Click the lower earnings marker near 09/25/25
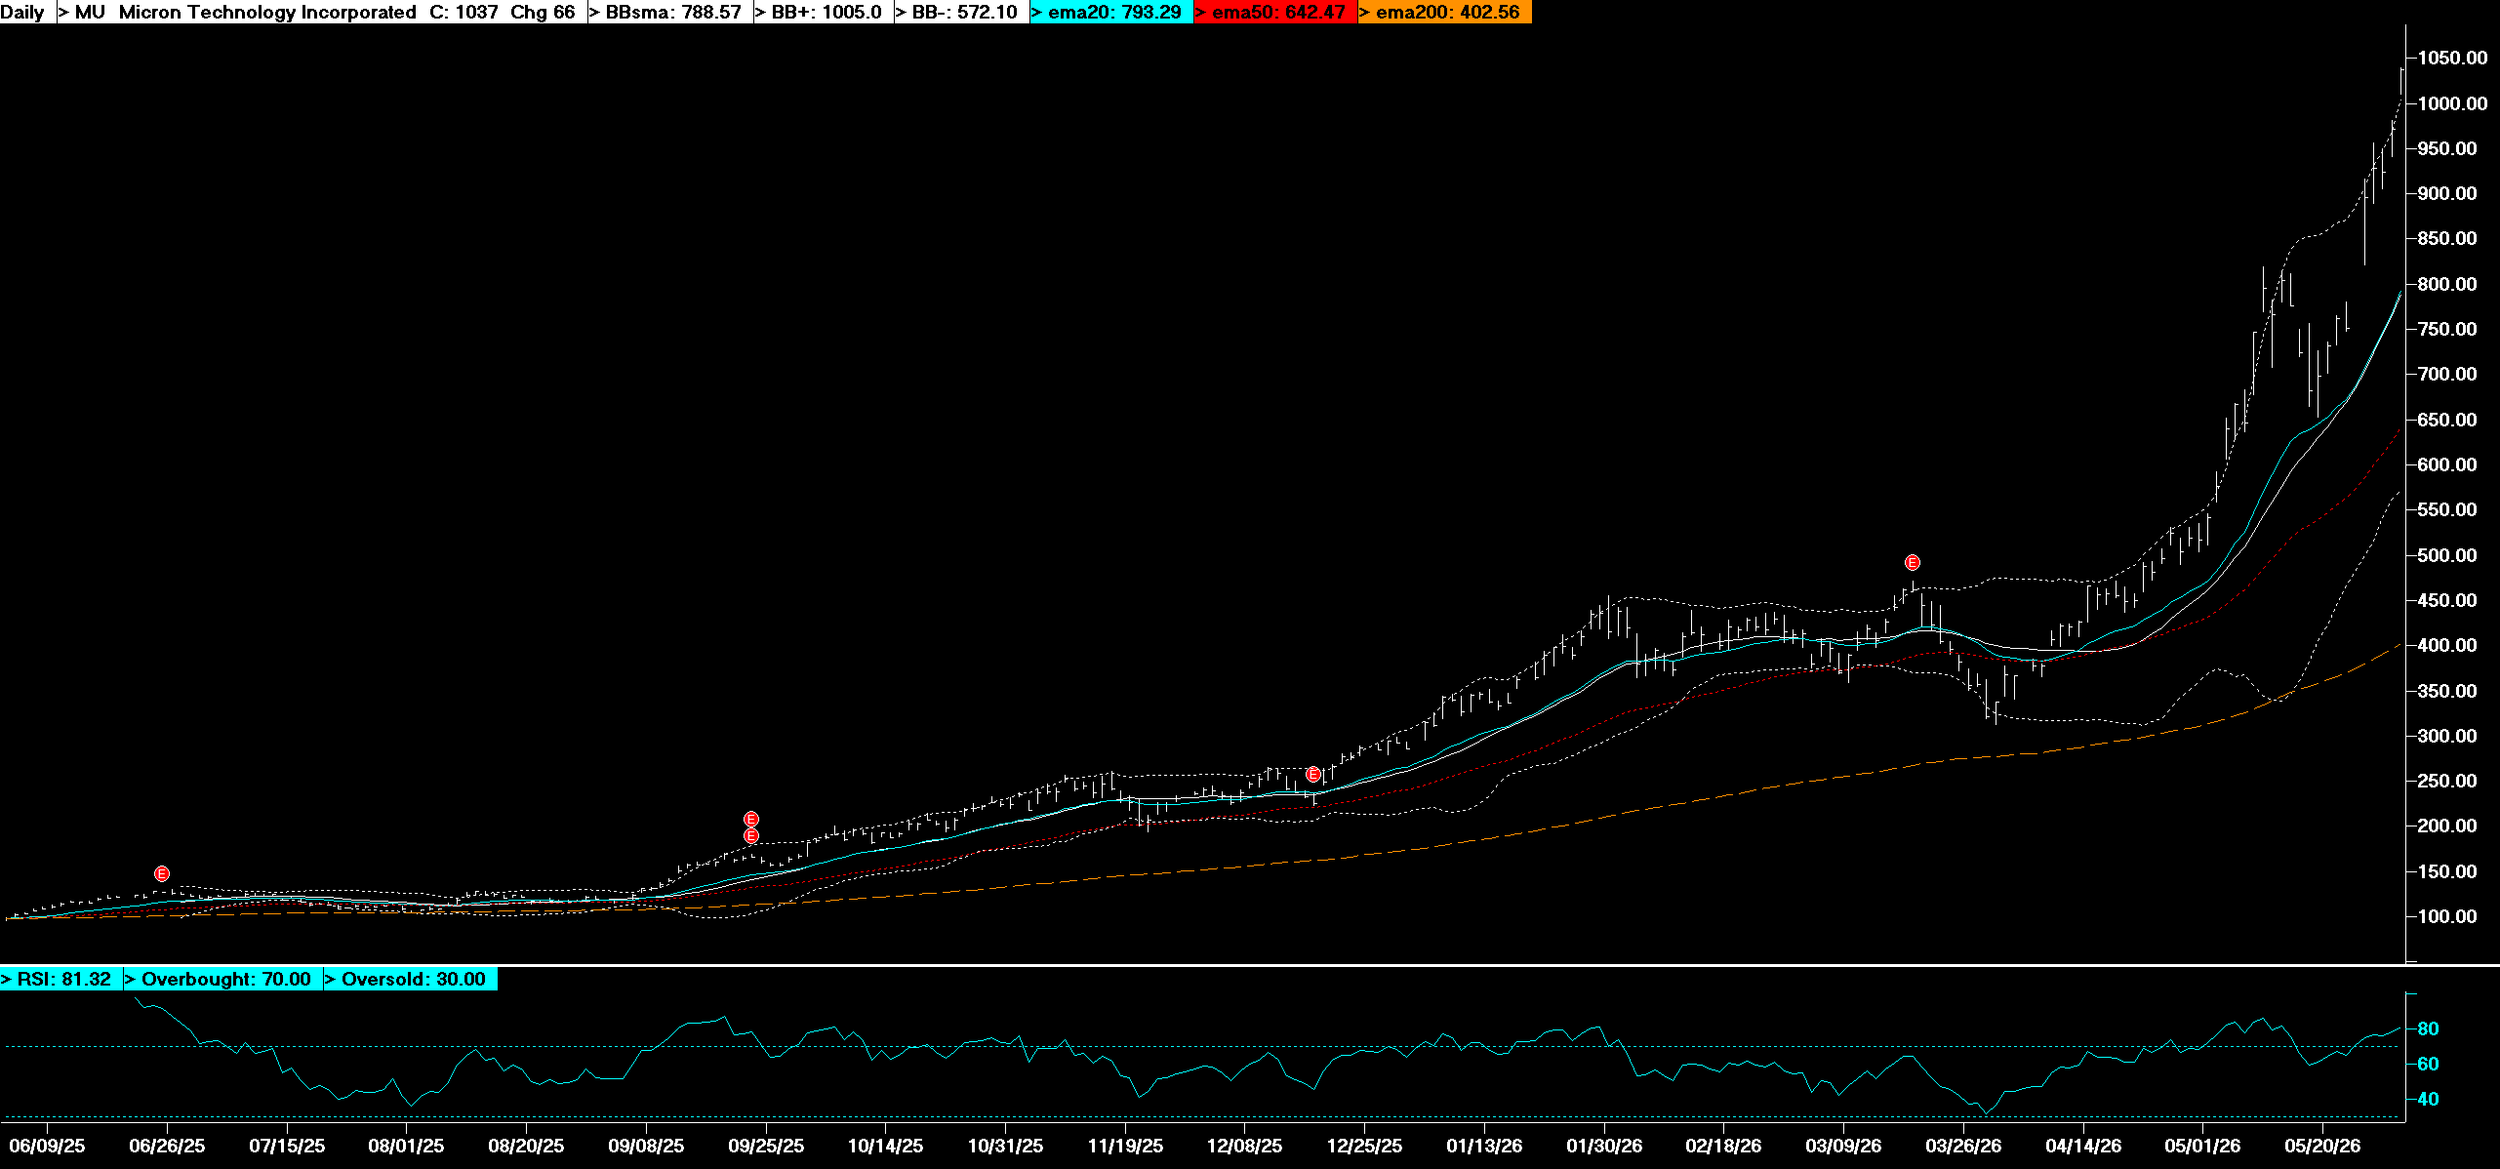This screenshot has height=1169, width=2500. tap(751, 836)
